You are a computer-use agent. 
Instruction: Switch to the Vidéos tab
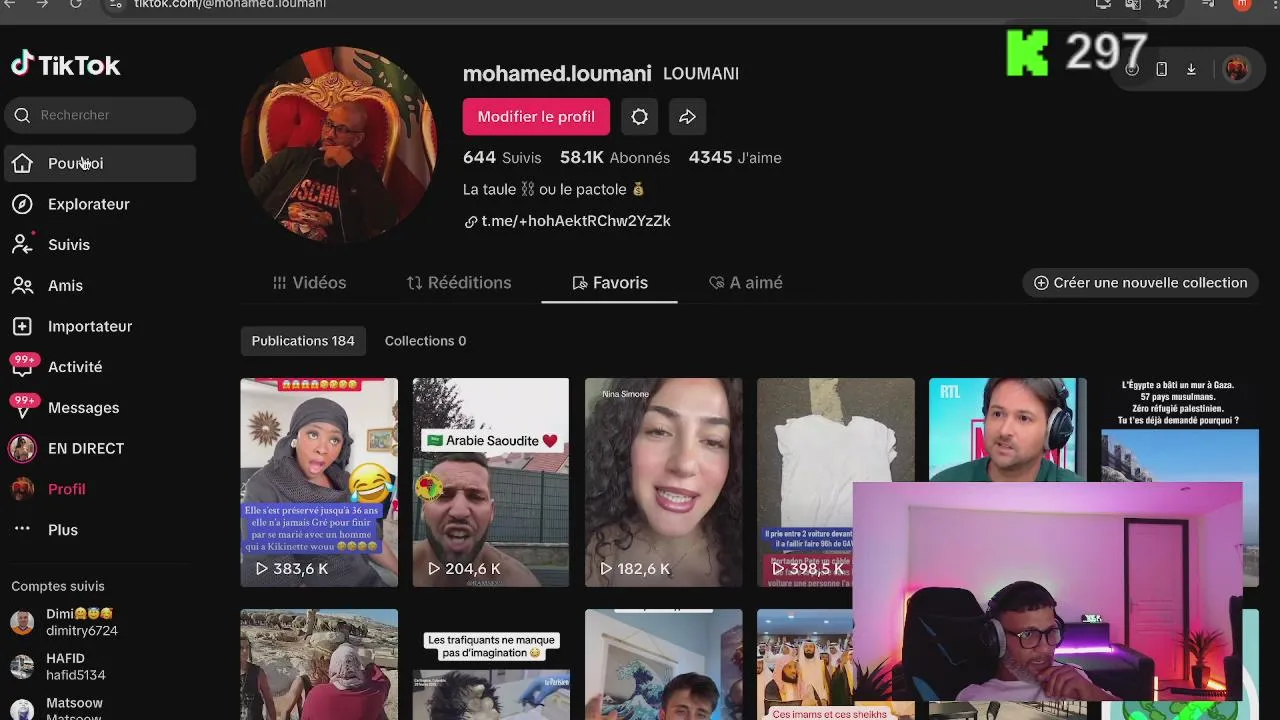pos(310,283)
